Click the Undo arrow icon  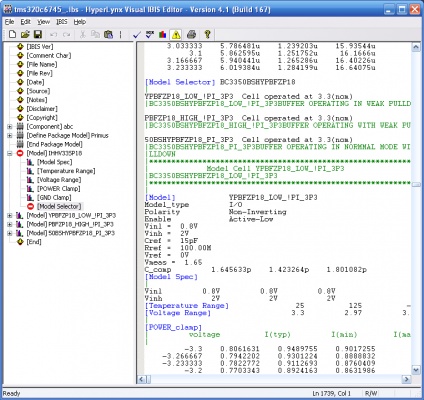[x=53, y=34]
